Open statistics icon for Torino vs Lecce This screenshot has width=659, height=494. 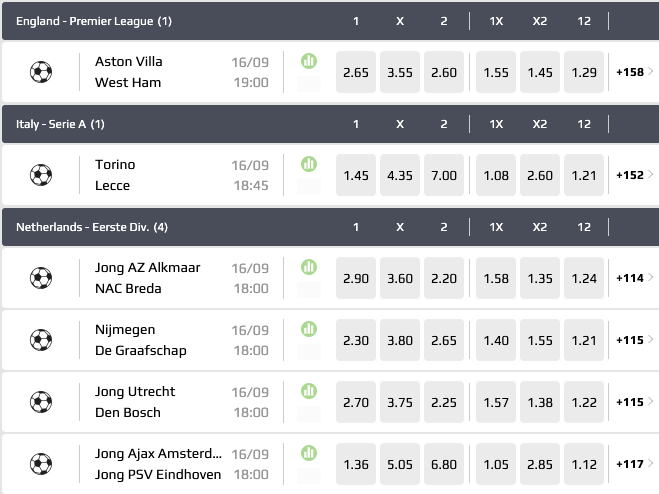point(309,164)
